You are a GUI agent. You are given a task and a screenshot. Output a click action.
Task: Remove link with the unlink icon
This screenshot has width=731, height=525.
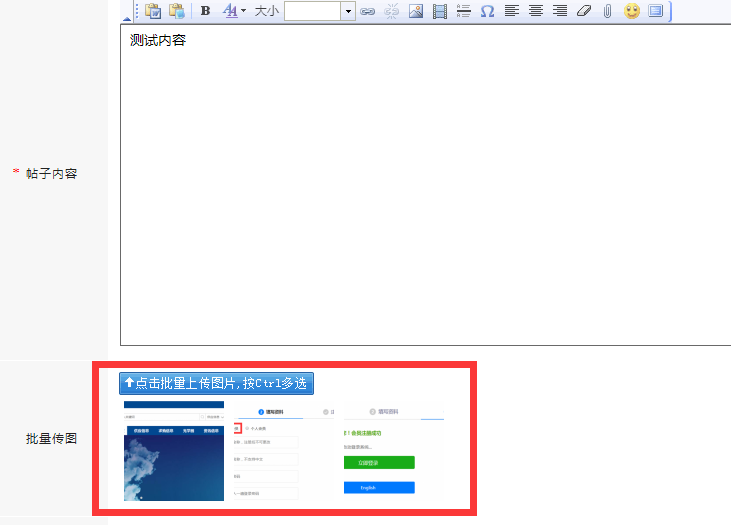tap(391, 11)
